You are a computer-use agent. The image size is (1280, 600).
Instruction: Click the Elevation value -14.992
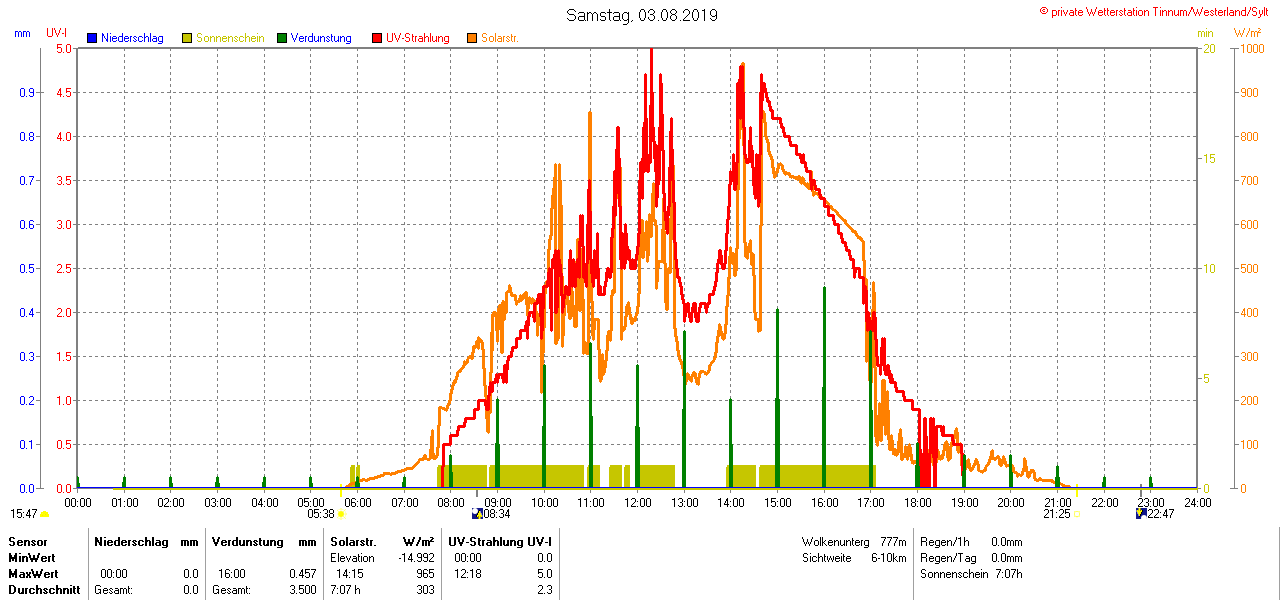(418, 558)
